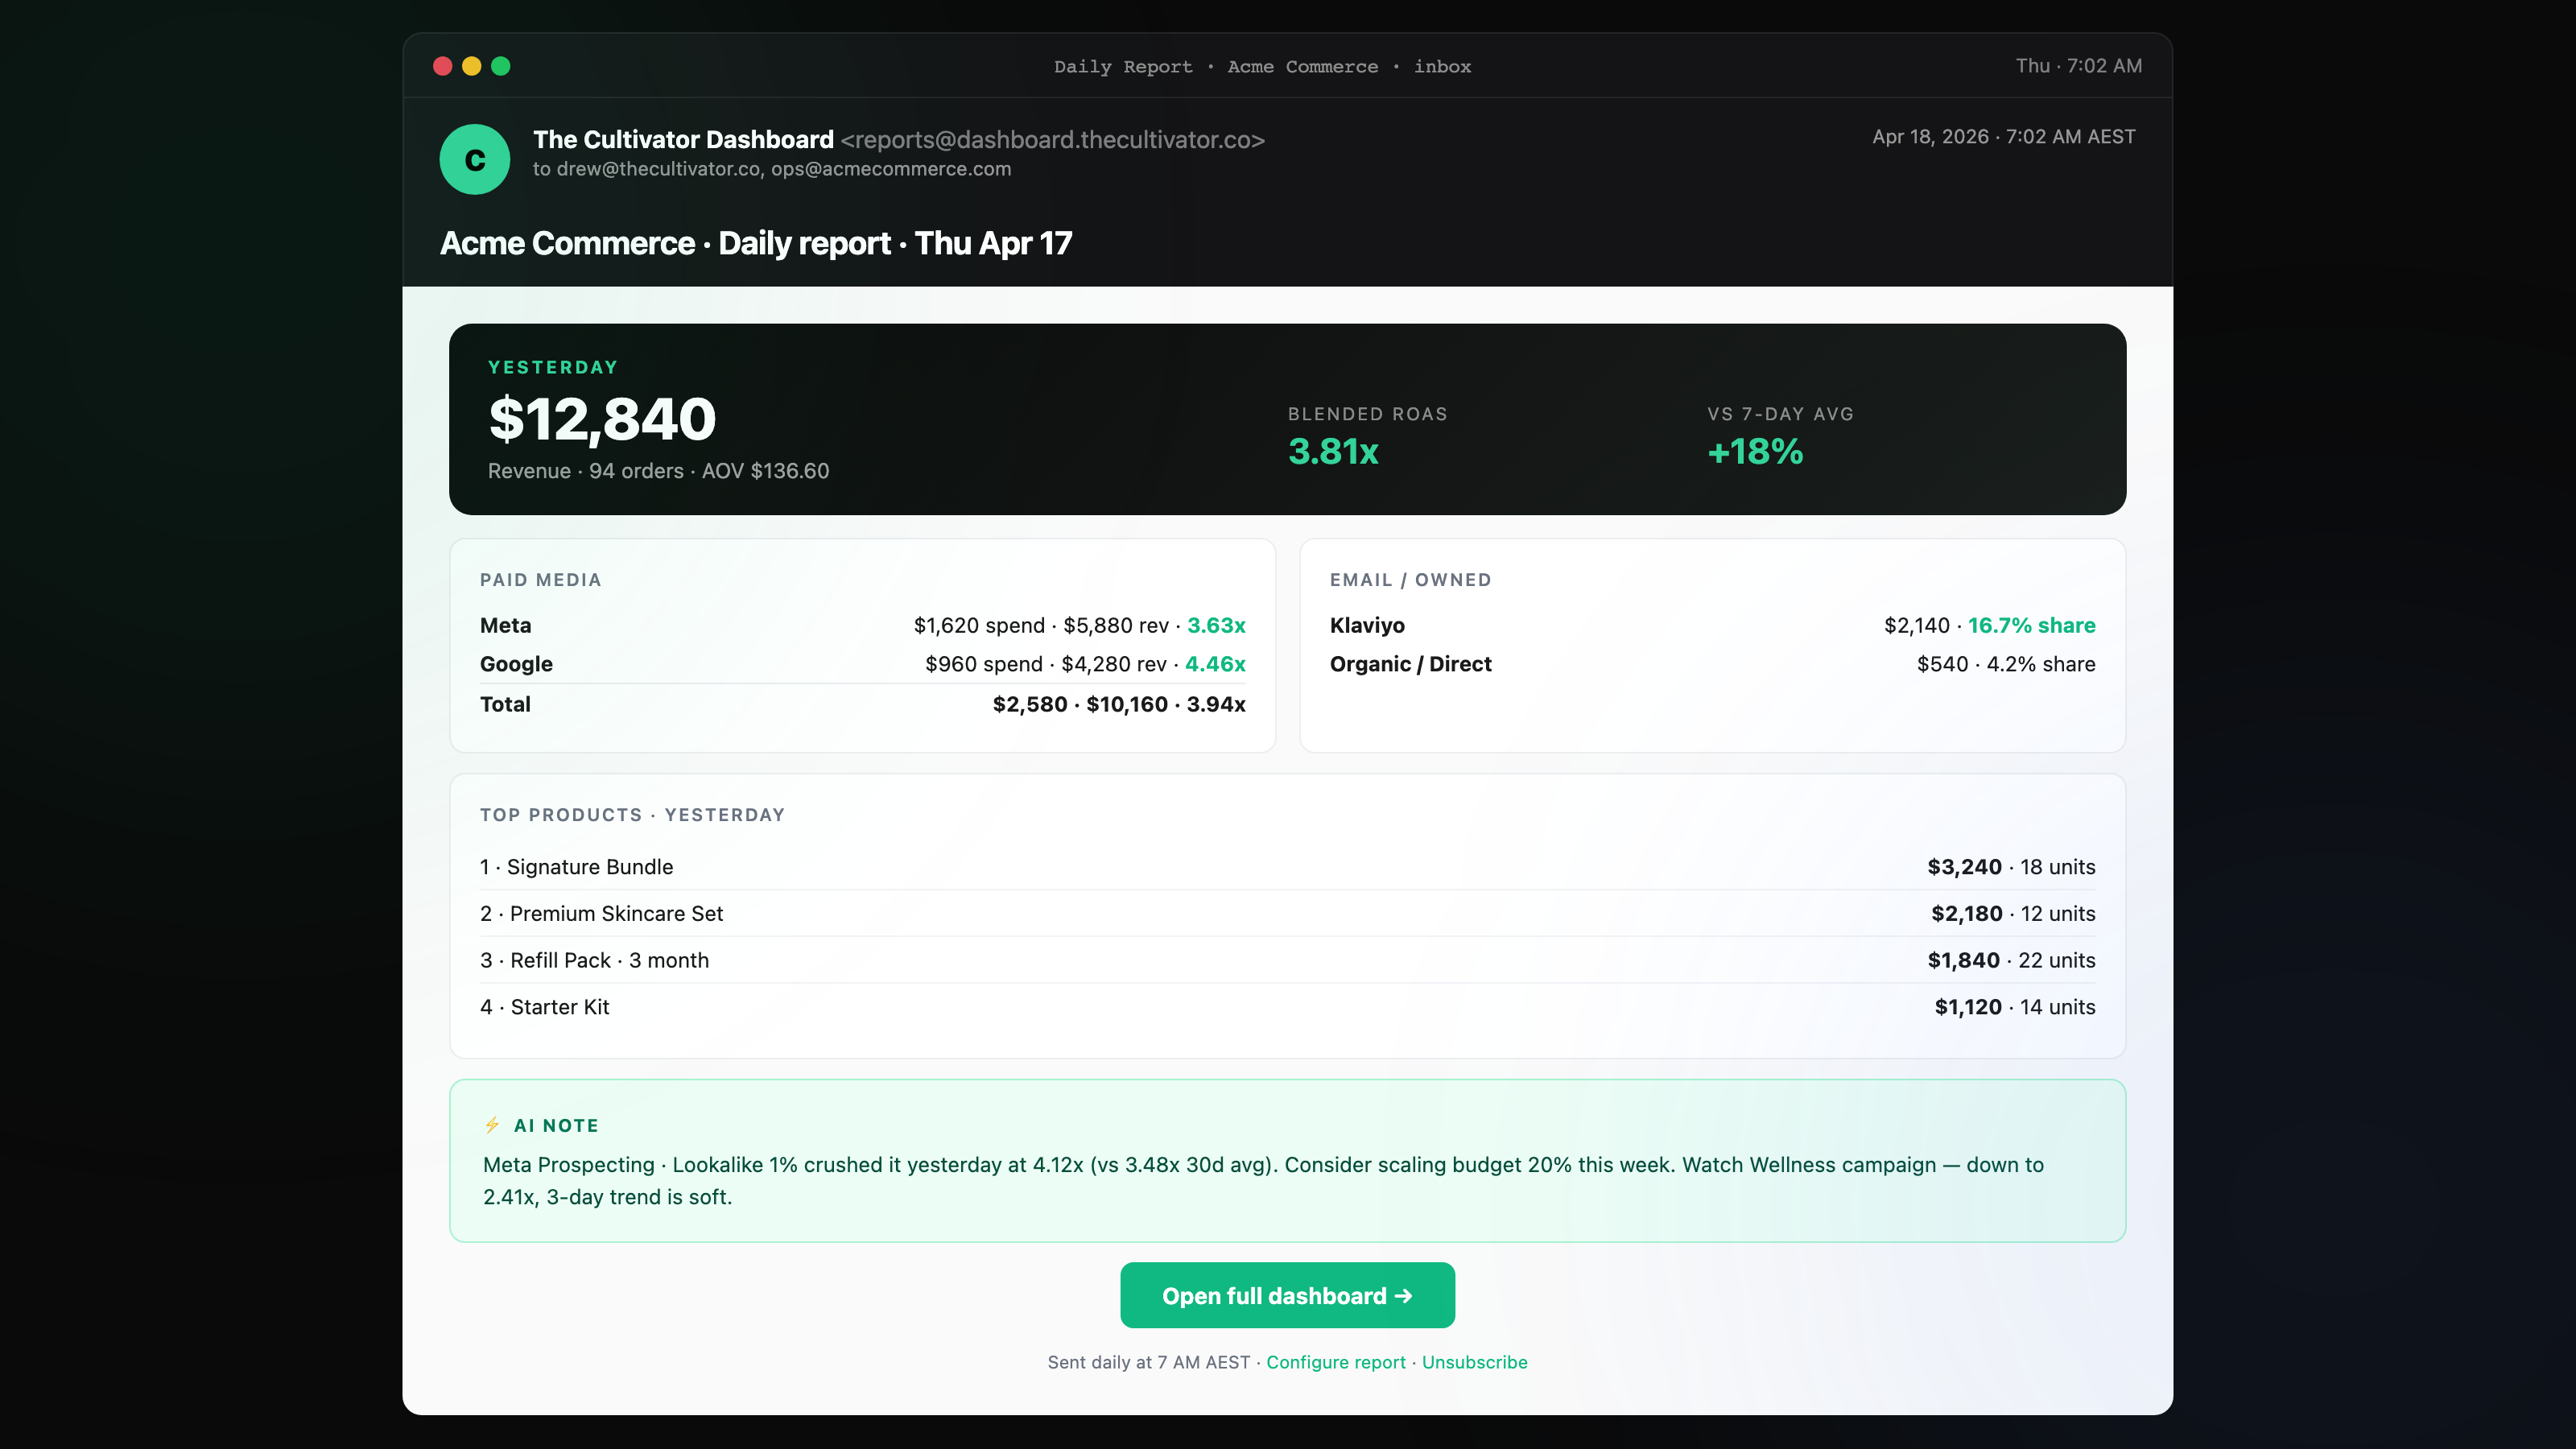Click the Meta row in Paid Media
This screenshot has height=1449, width=2576.
coord(862,625)
